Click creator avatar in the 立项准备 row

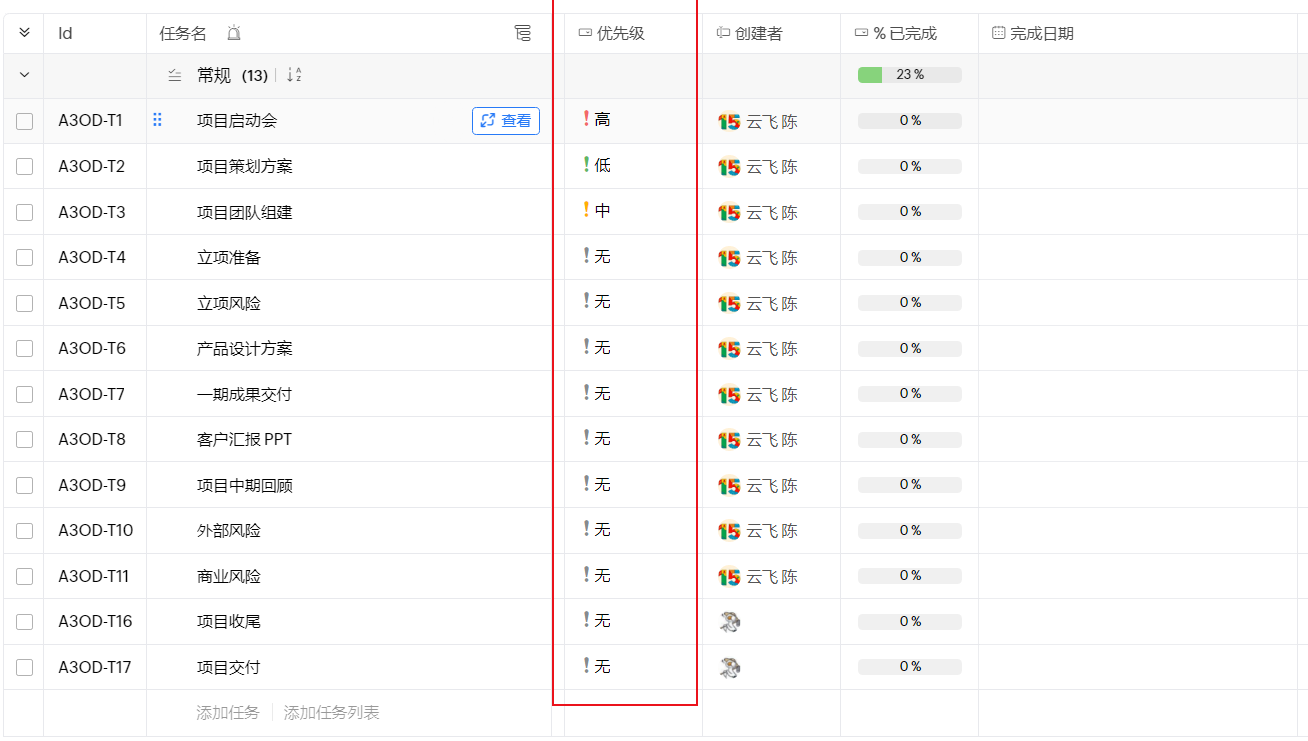tap(729, 258)
